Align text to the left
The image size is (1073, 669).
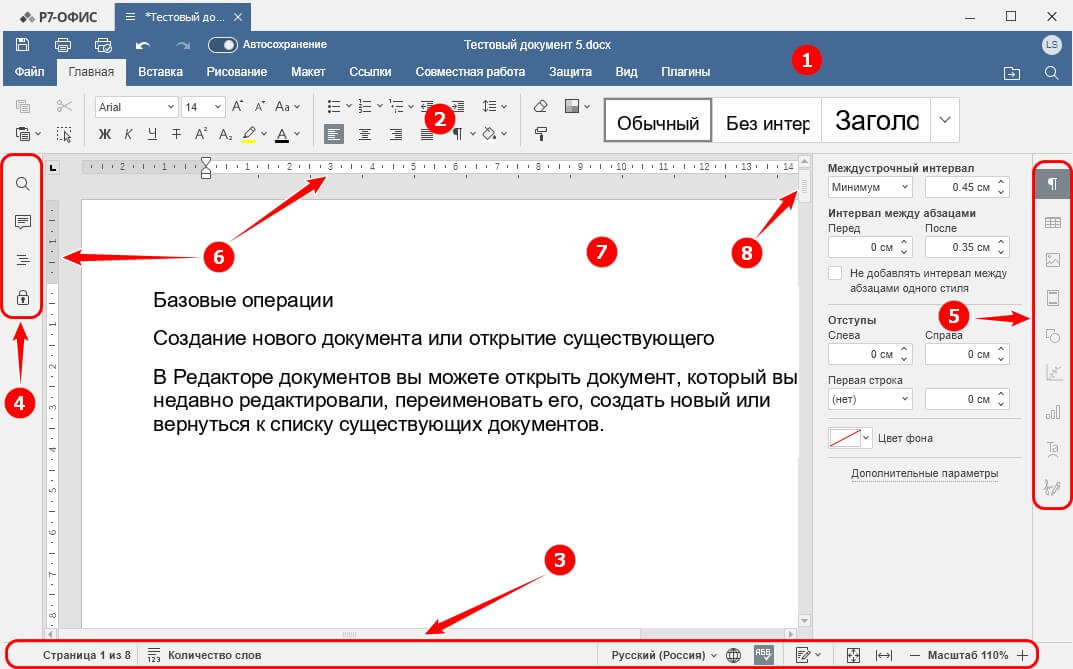334,134
